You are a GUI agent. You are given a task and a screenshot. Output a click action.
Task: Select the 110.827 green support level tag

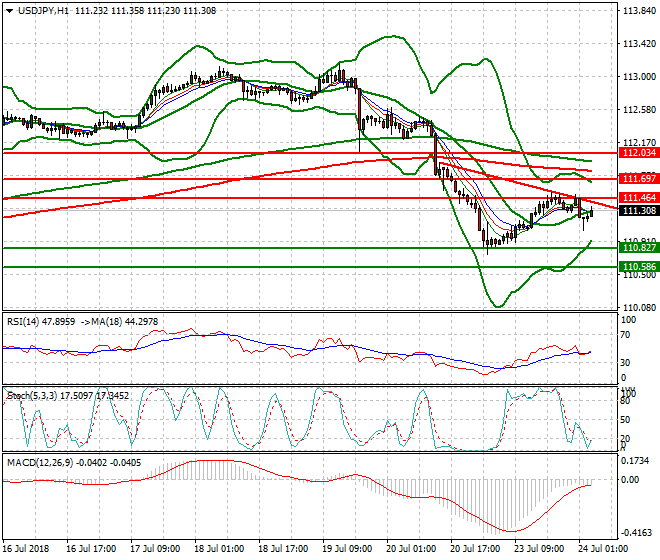click(638, 247)
